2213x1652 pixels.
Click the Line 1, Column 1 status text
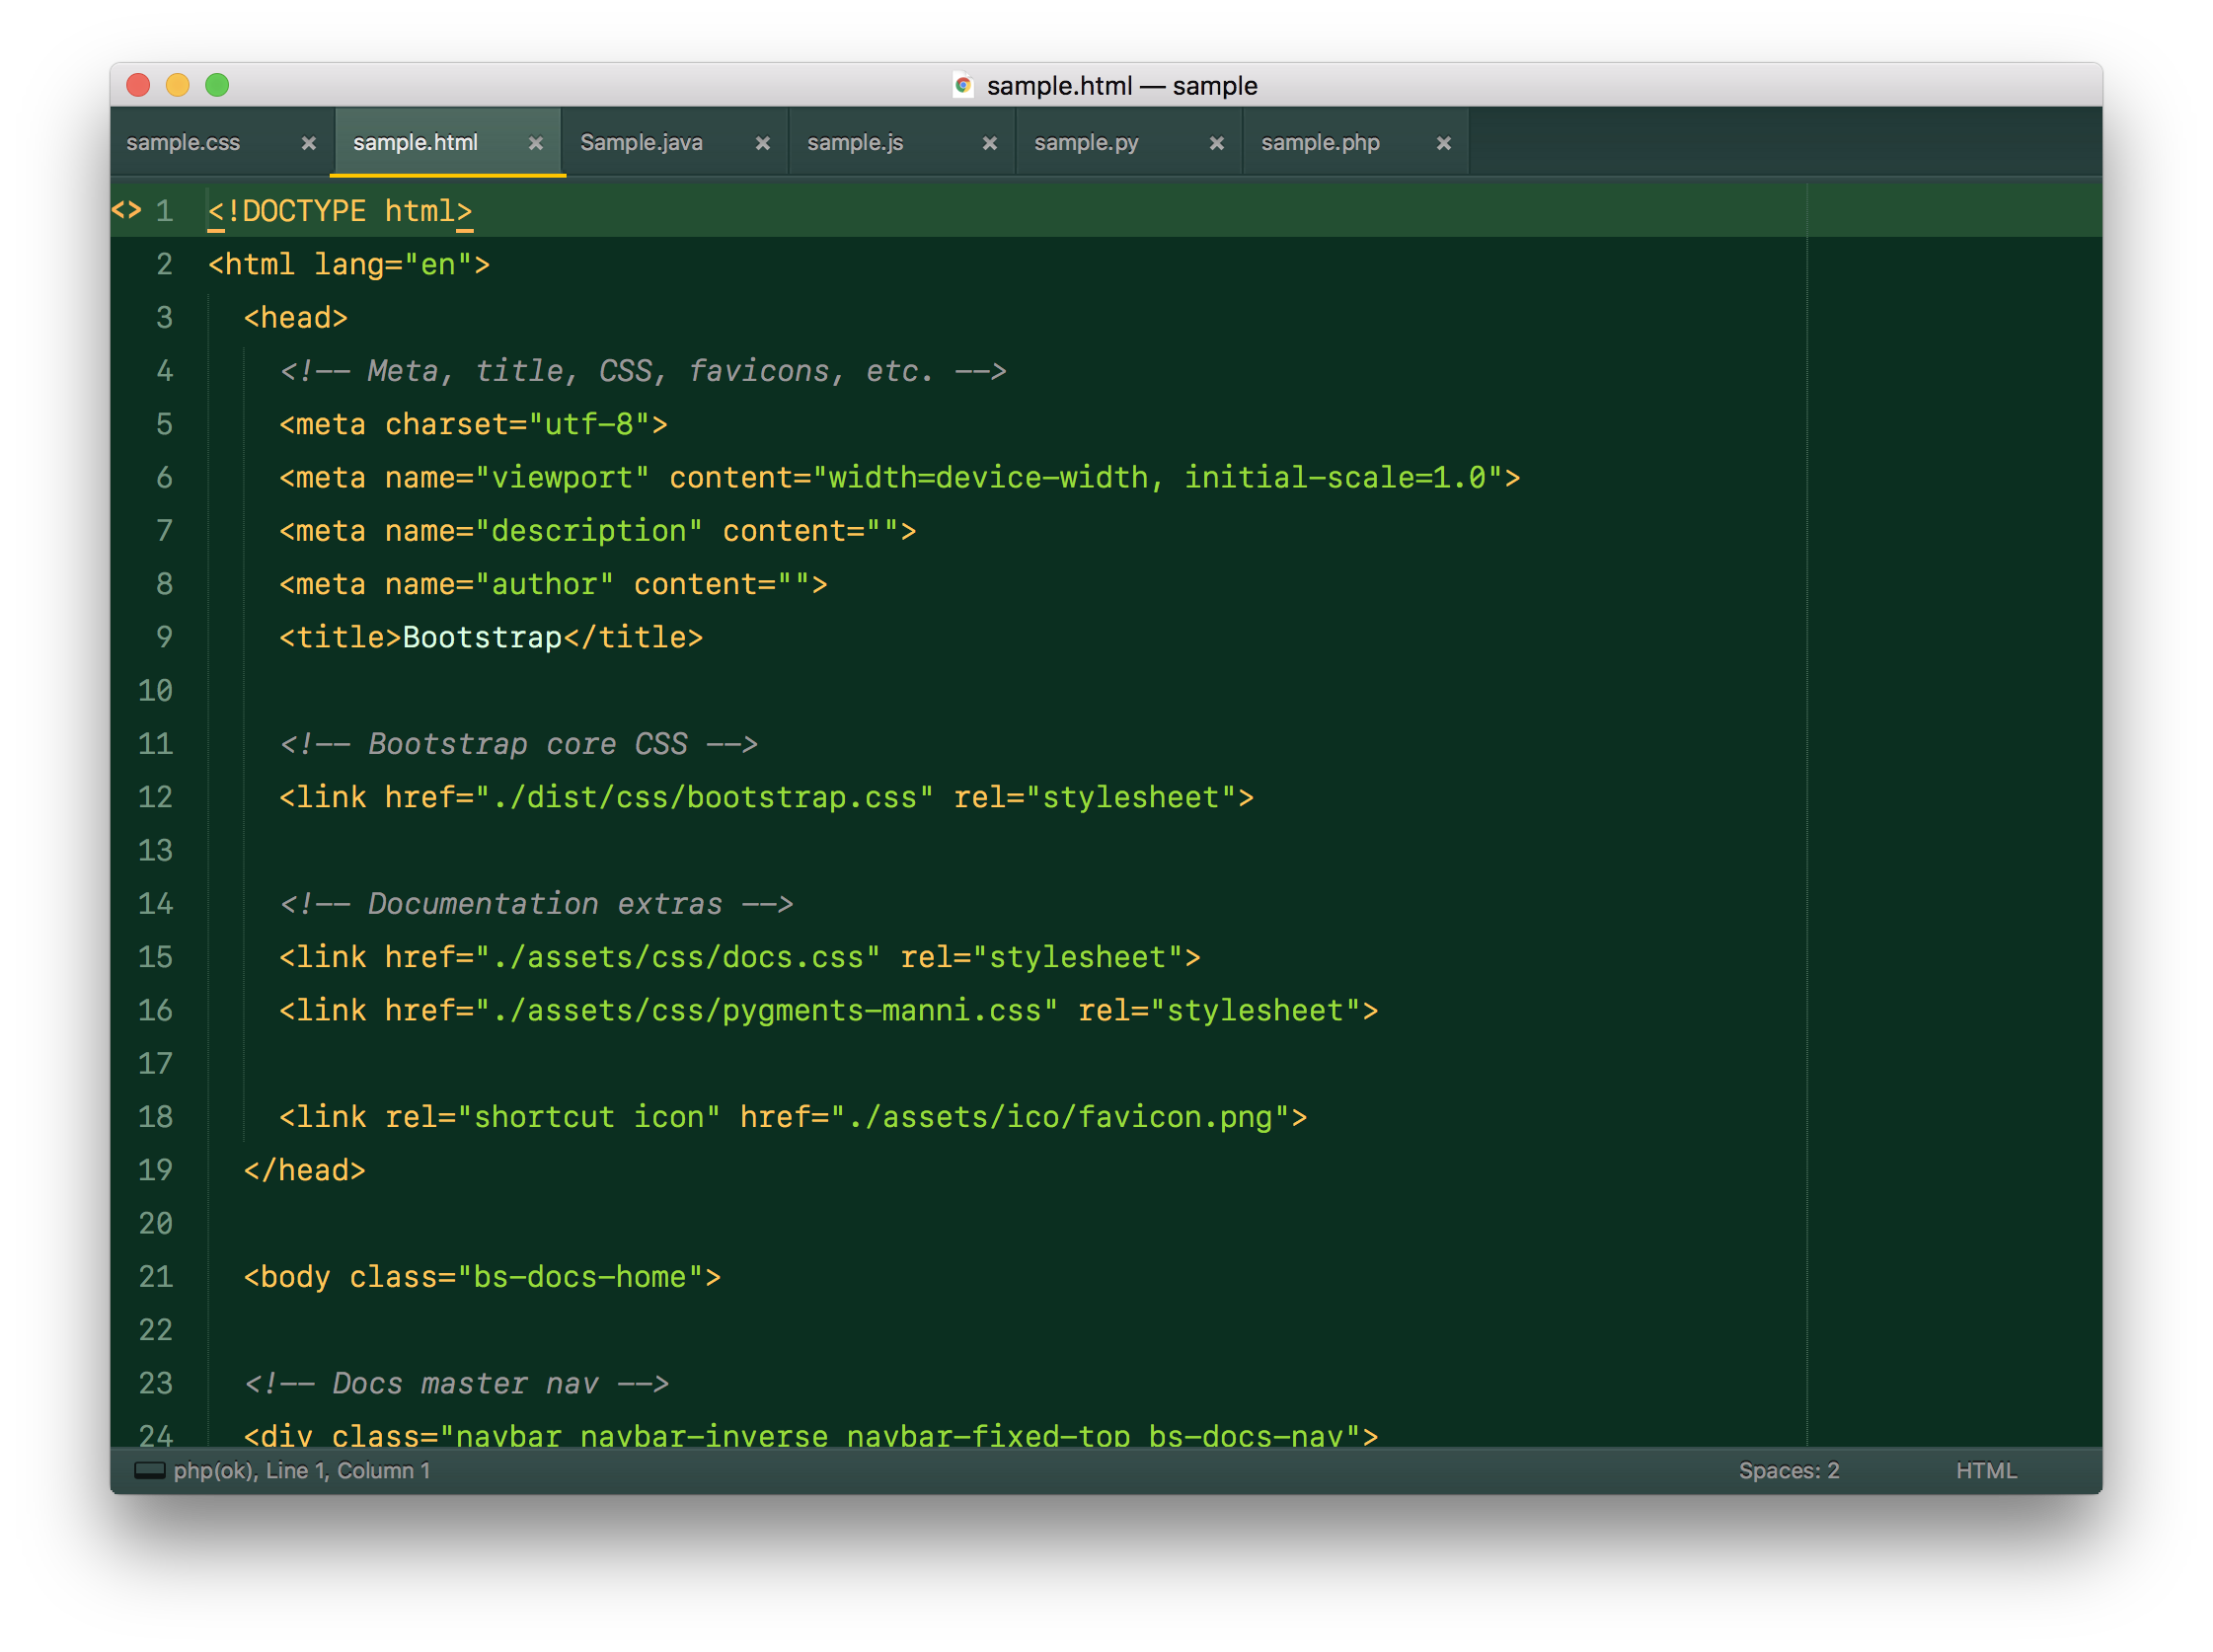click(x=347, y=1470)
